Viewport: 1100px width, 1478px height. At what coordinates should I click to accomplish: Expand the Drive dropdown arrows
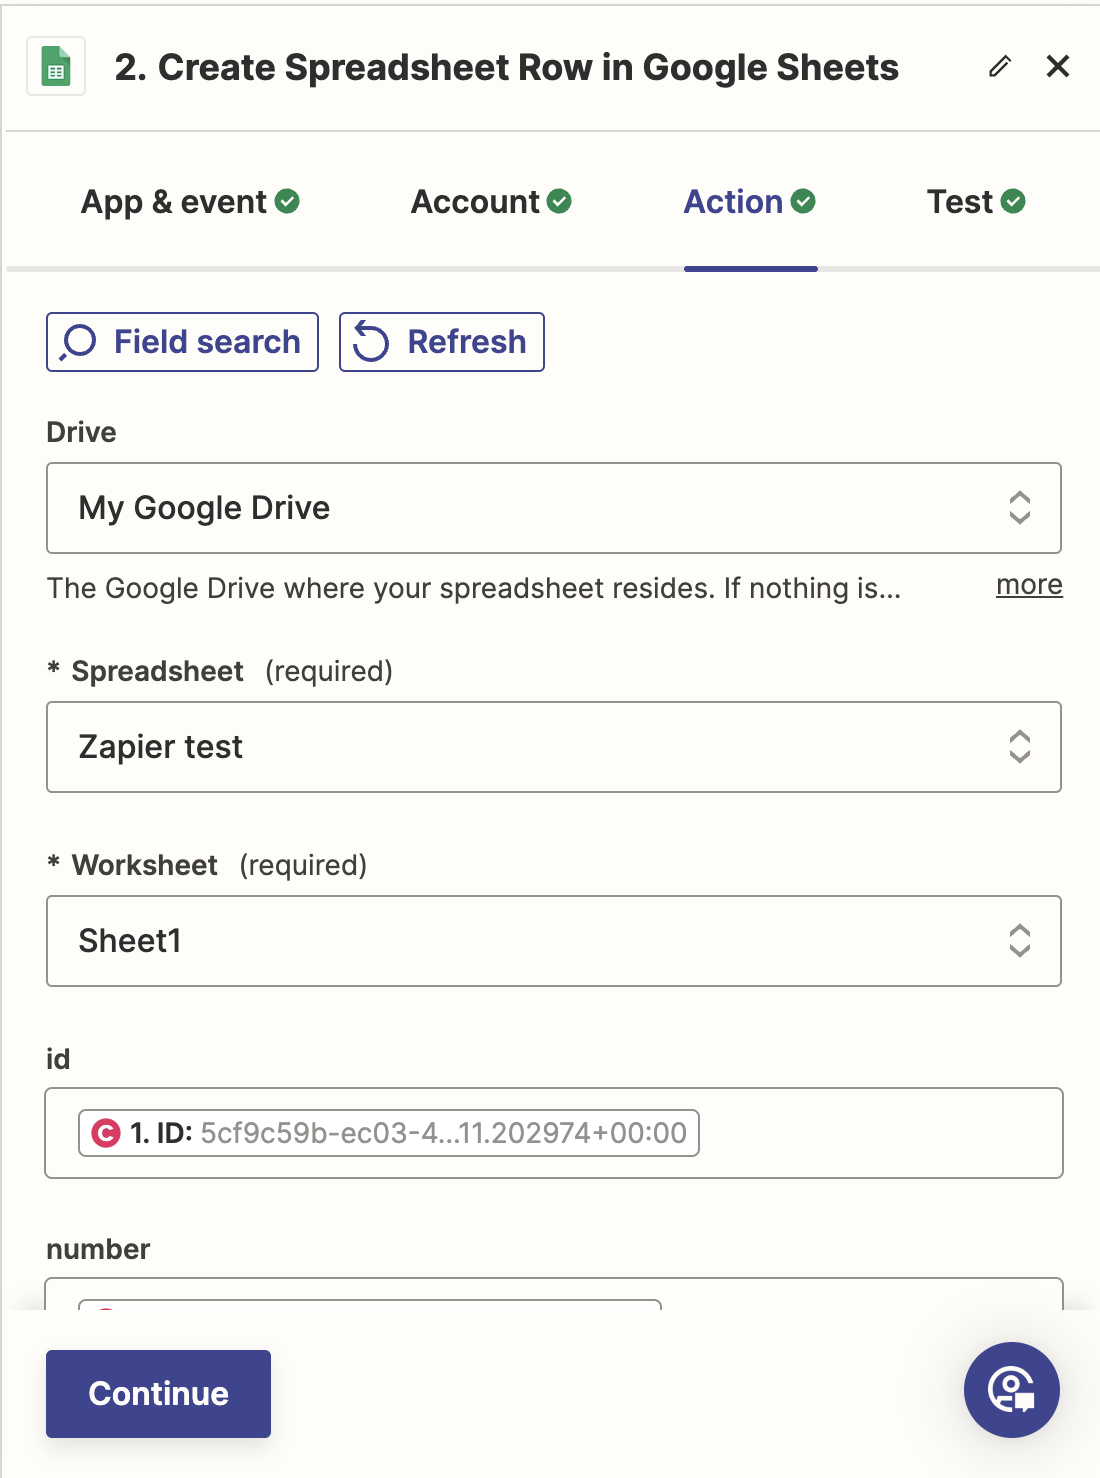(x=1019, y=508)
